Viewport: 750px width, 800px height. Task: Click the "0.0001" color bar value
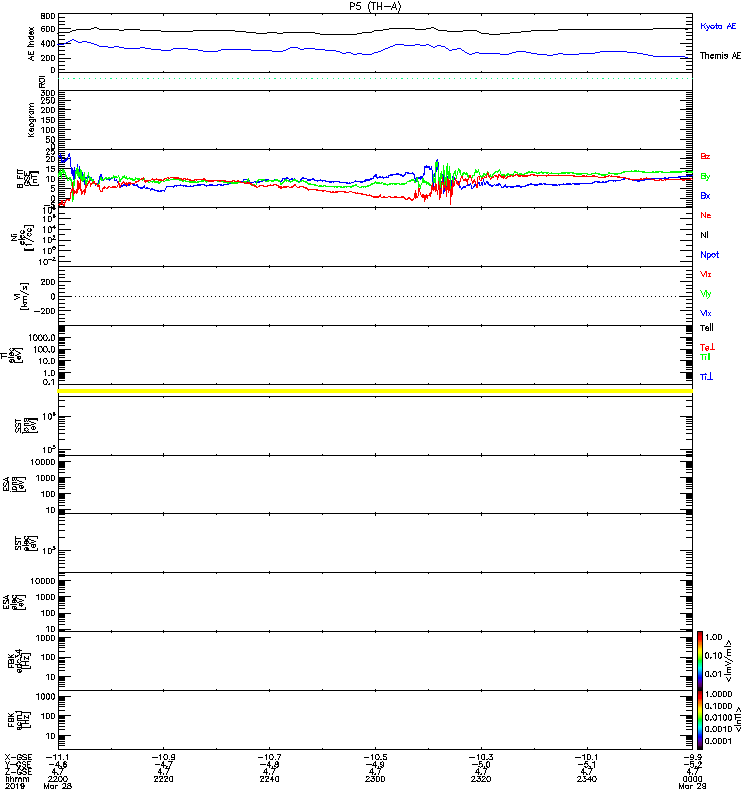coord(718,741)
